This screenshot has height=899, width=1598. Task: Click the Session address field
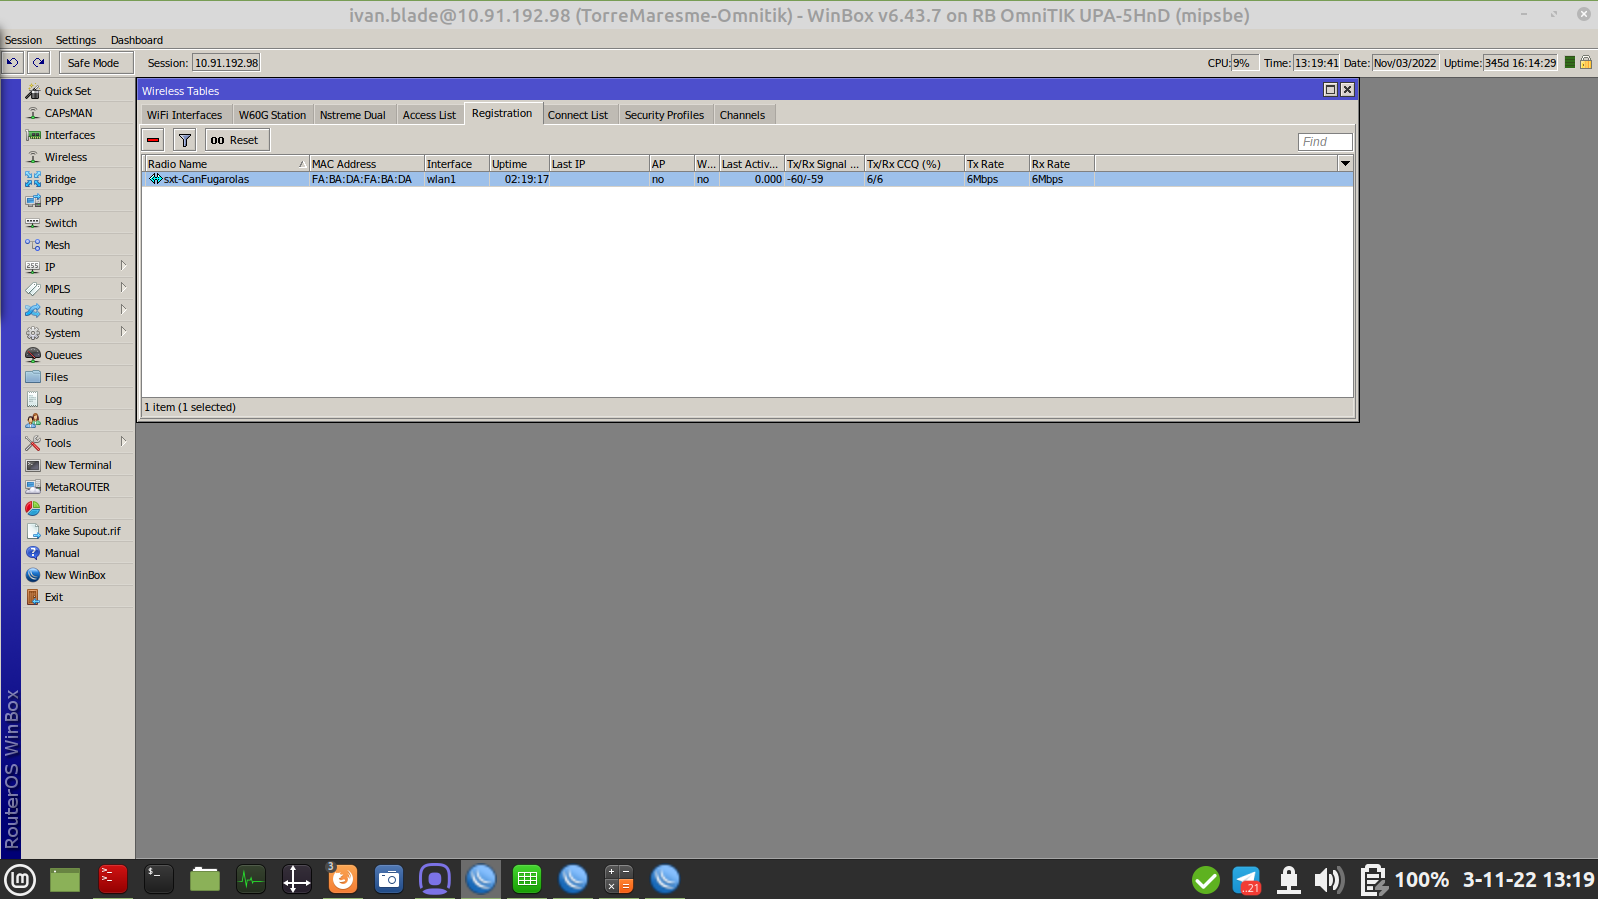226,63
